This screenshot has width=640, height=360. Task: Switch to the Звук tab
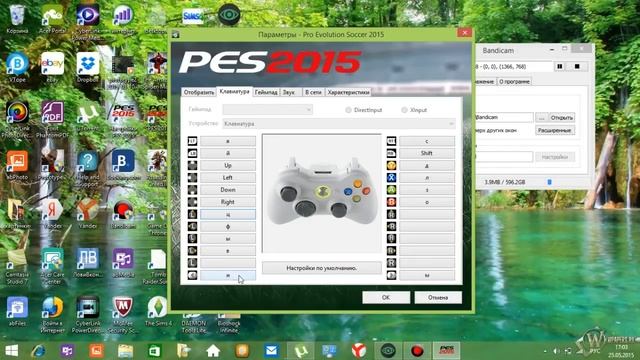(x=289, y=92)
